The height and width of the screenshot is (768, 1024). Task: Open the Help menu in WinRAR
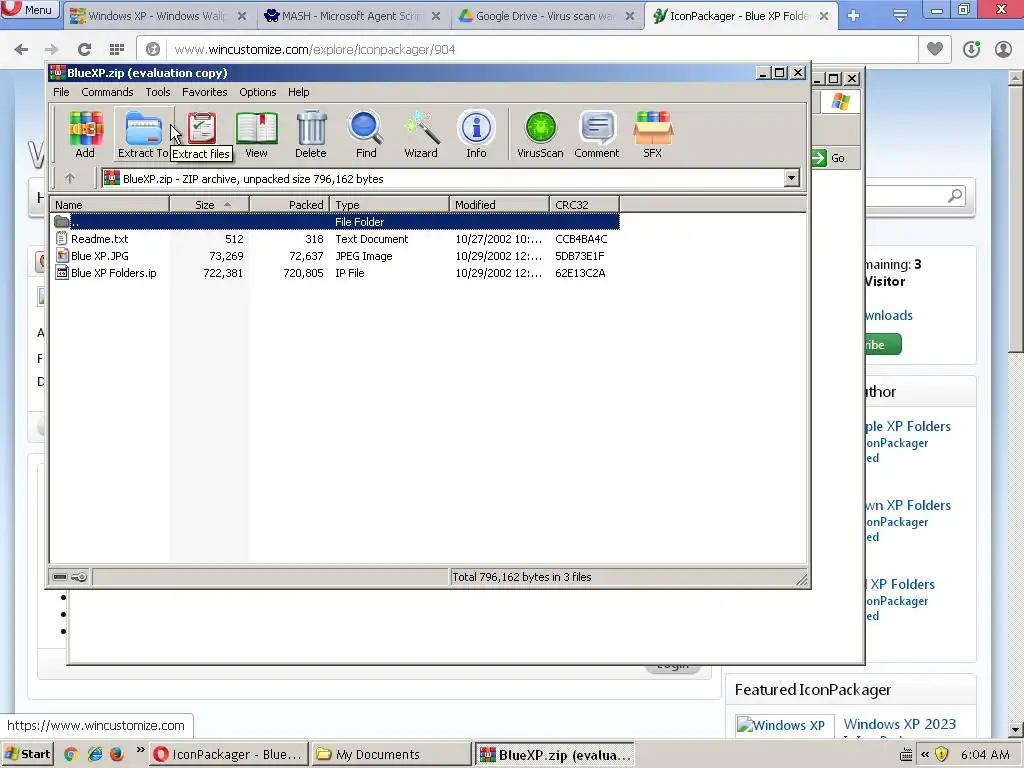pos(298,92)
